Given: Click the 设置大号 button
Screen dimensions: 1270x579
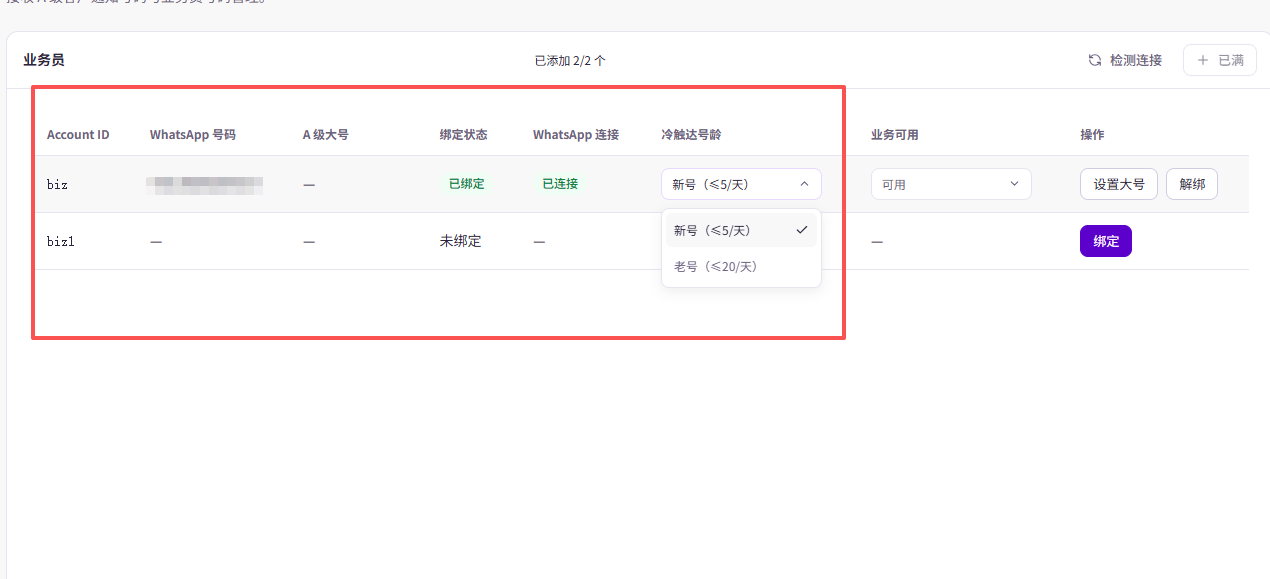Looking at the screenshot, I should (x=1119, y=184).
